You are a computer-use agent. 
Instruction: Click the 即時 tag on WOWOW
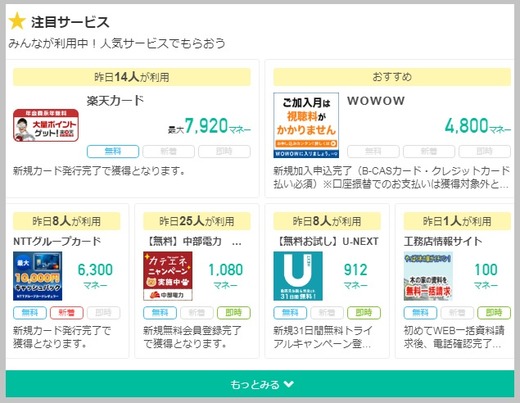485,152
